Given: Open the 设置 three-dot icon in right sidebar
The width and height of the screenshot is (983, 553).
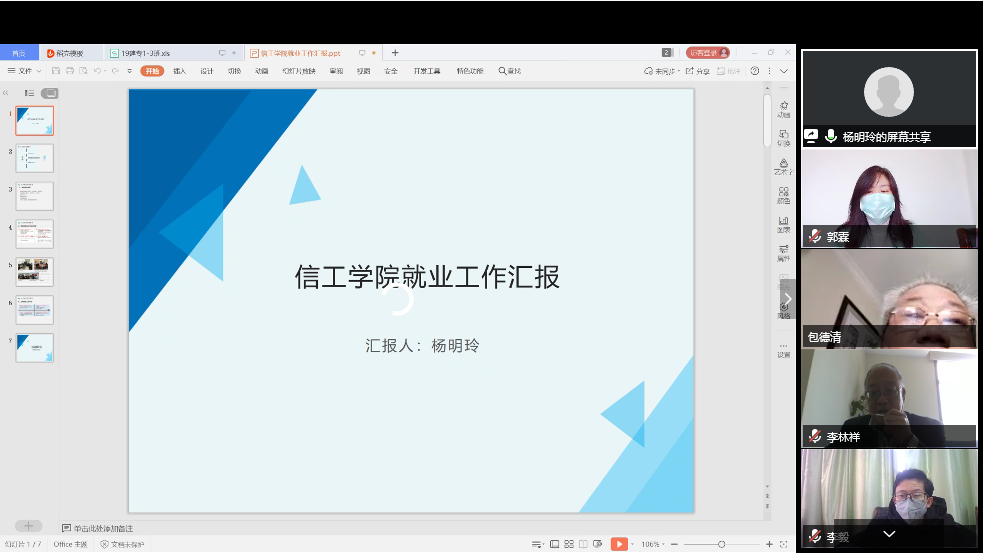Looking at the screenshot, I should [x=784, y=350].
